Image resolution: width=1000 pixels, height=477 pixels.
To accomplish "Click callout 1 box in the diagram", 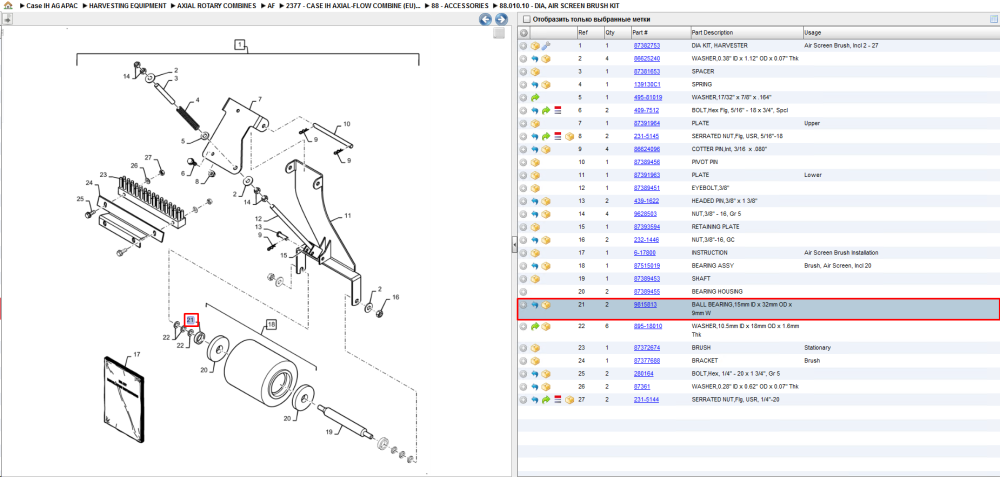I will click(x=240, y=45).
